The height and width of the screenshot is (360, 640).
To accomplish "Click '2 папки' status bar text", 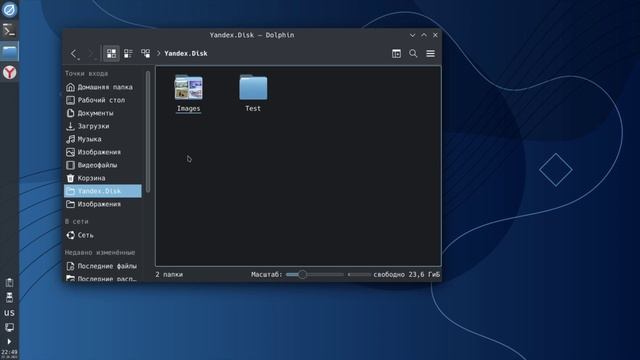I will [x=169, y=275].
